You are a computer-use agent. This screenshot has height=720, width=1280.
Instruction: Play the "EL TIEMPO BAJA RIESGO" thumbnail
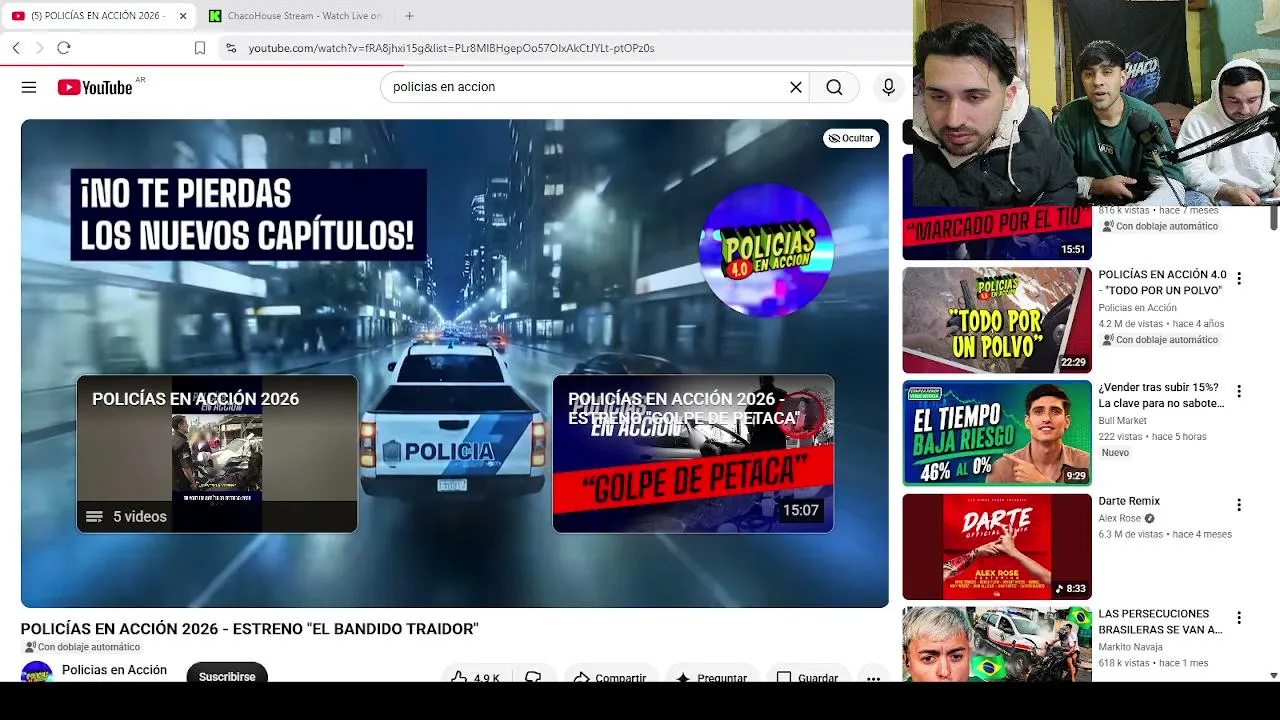click(997, 433)
